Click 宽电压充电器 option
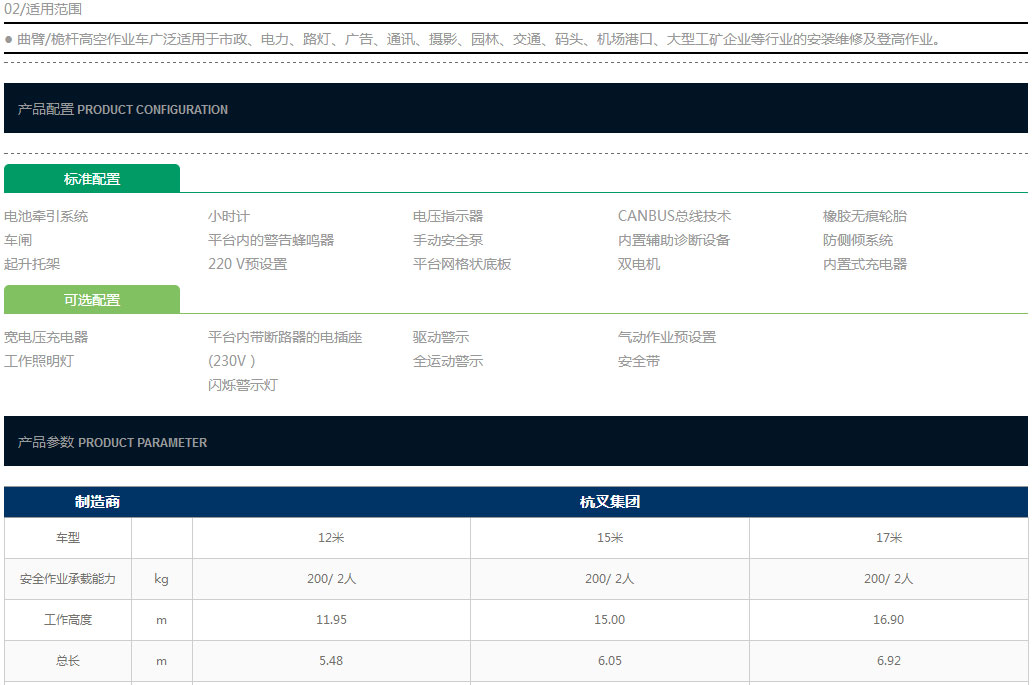 tap(46, 337)
